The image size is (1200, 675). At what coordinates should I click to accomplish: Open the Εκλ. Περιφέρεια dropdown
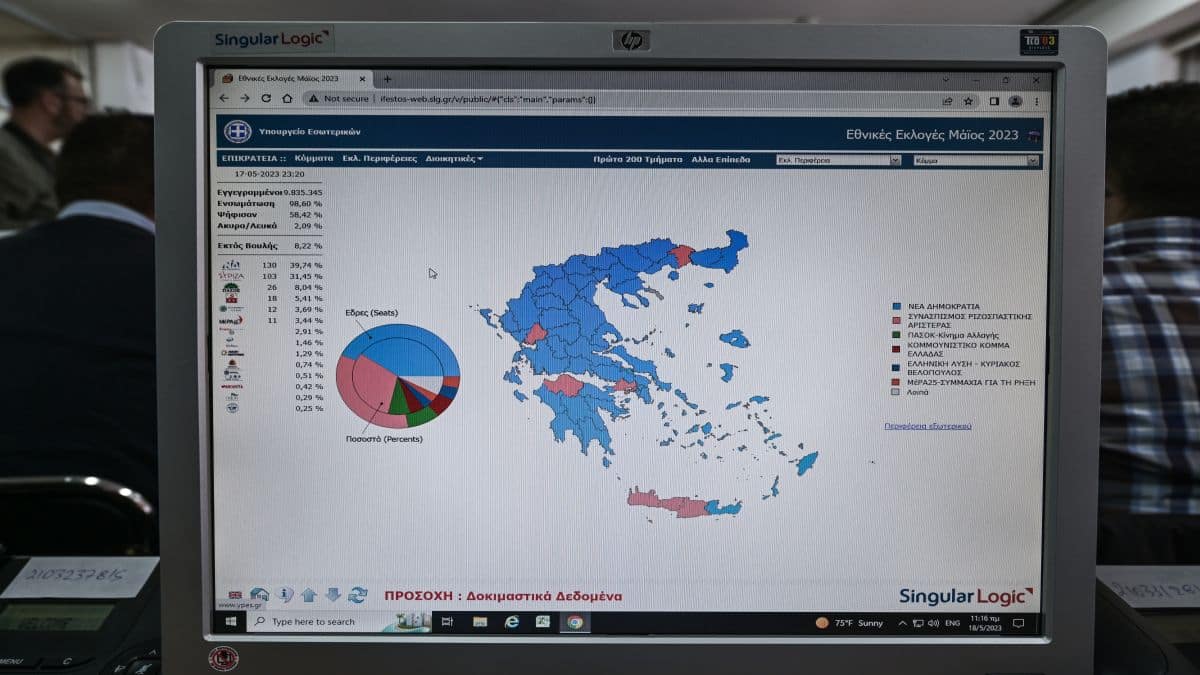point(838,160)
